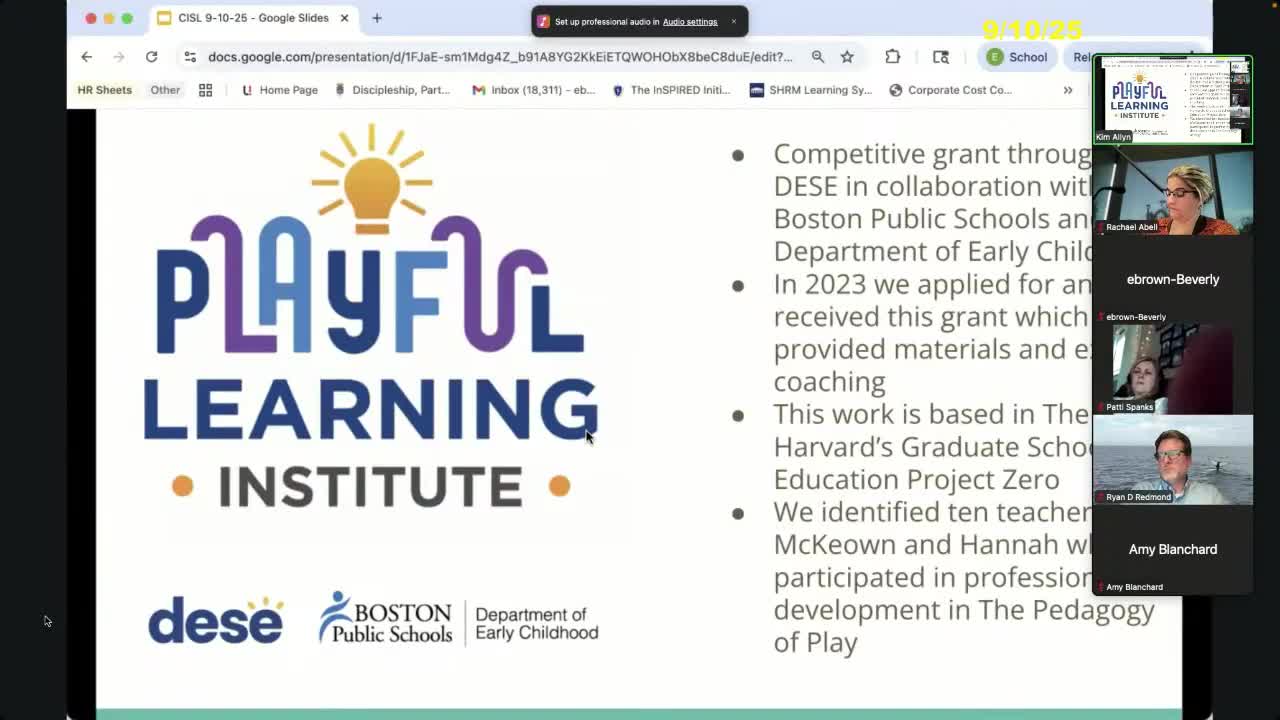This screenshot has height=720, width=1280.
Task: Expand the hidden bookmarks double chevron
Action: 1066,90
